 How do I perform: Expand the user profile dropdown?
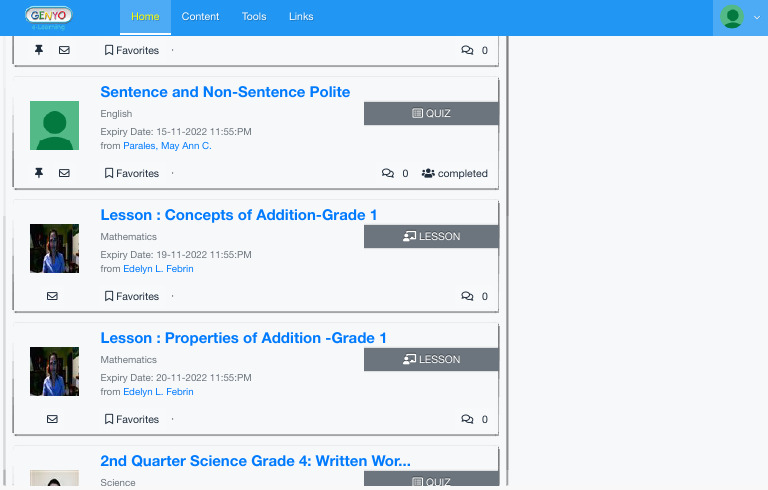[x=741, y=17]
